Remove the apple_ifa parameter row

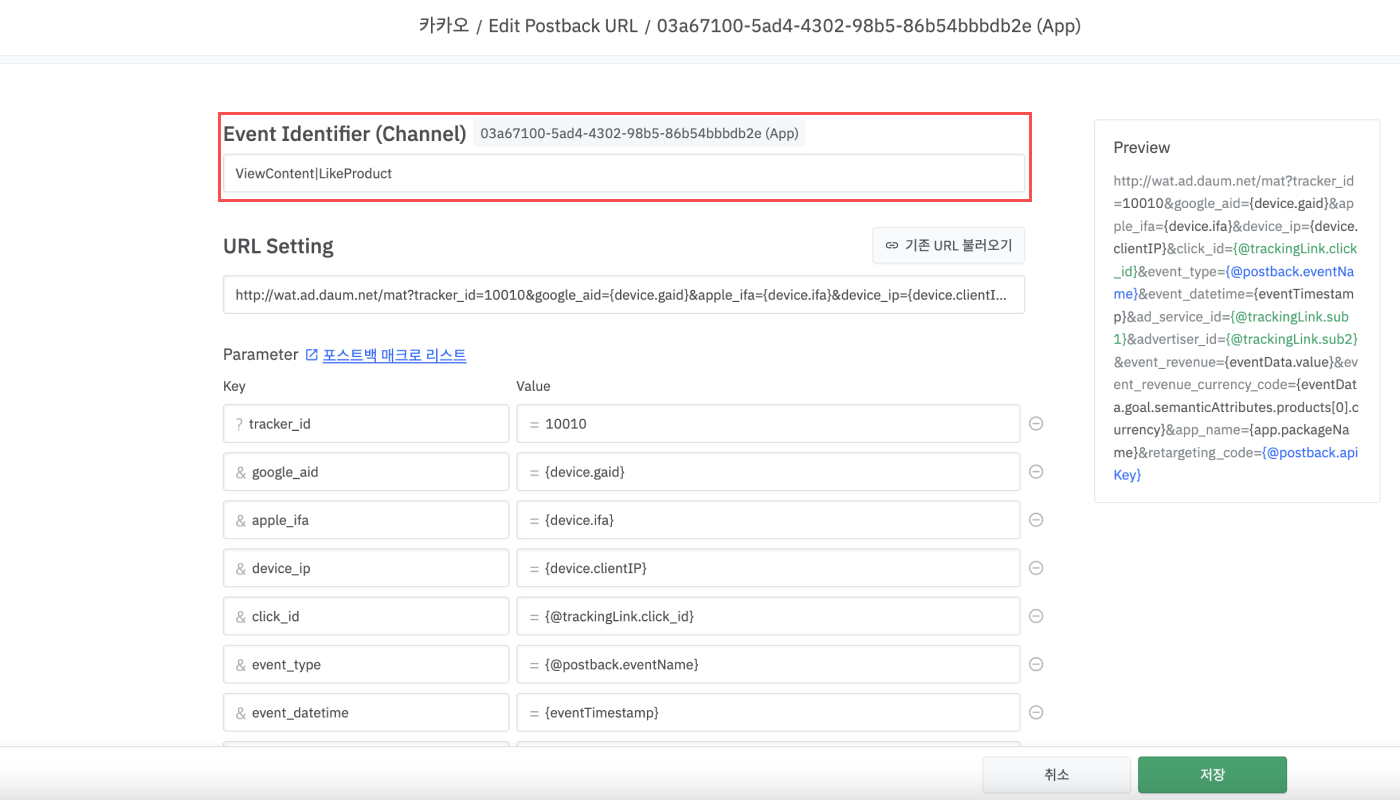click(x=1036, y=519)
